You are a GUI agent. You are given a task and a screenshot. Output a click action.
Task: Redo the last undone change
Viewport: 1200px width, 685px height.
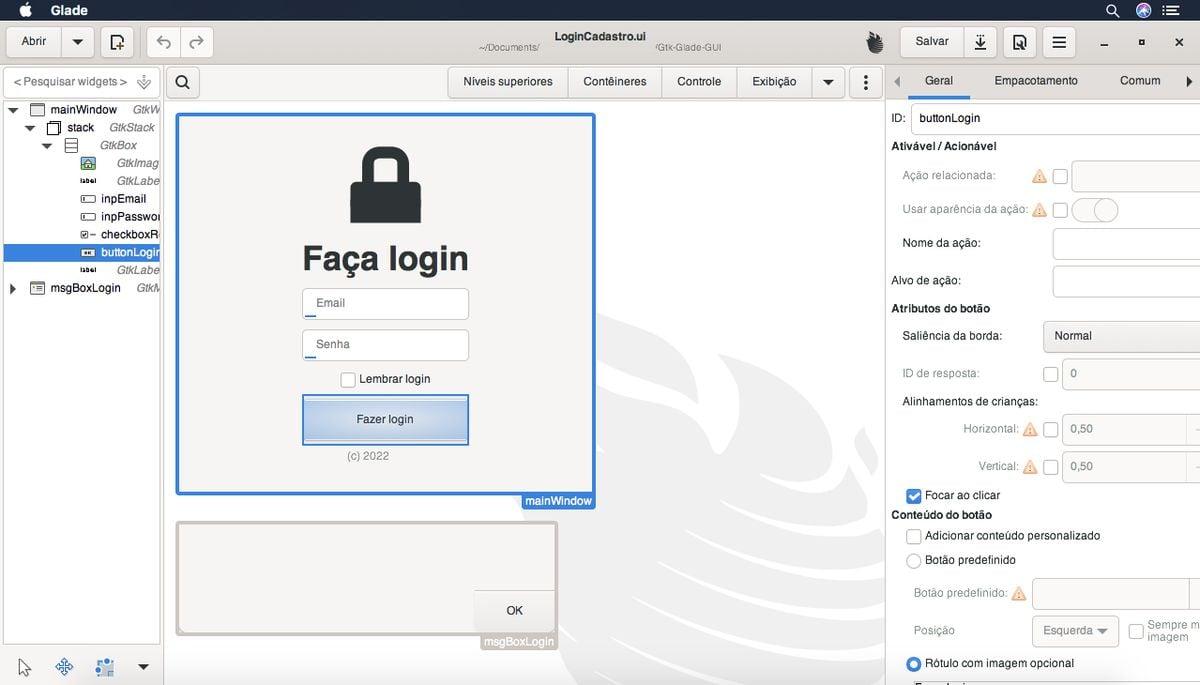(x=196, y=42)
